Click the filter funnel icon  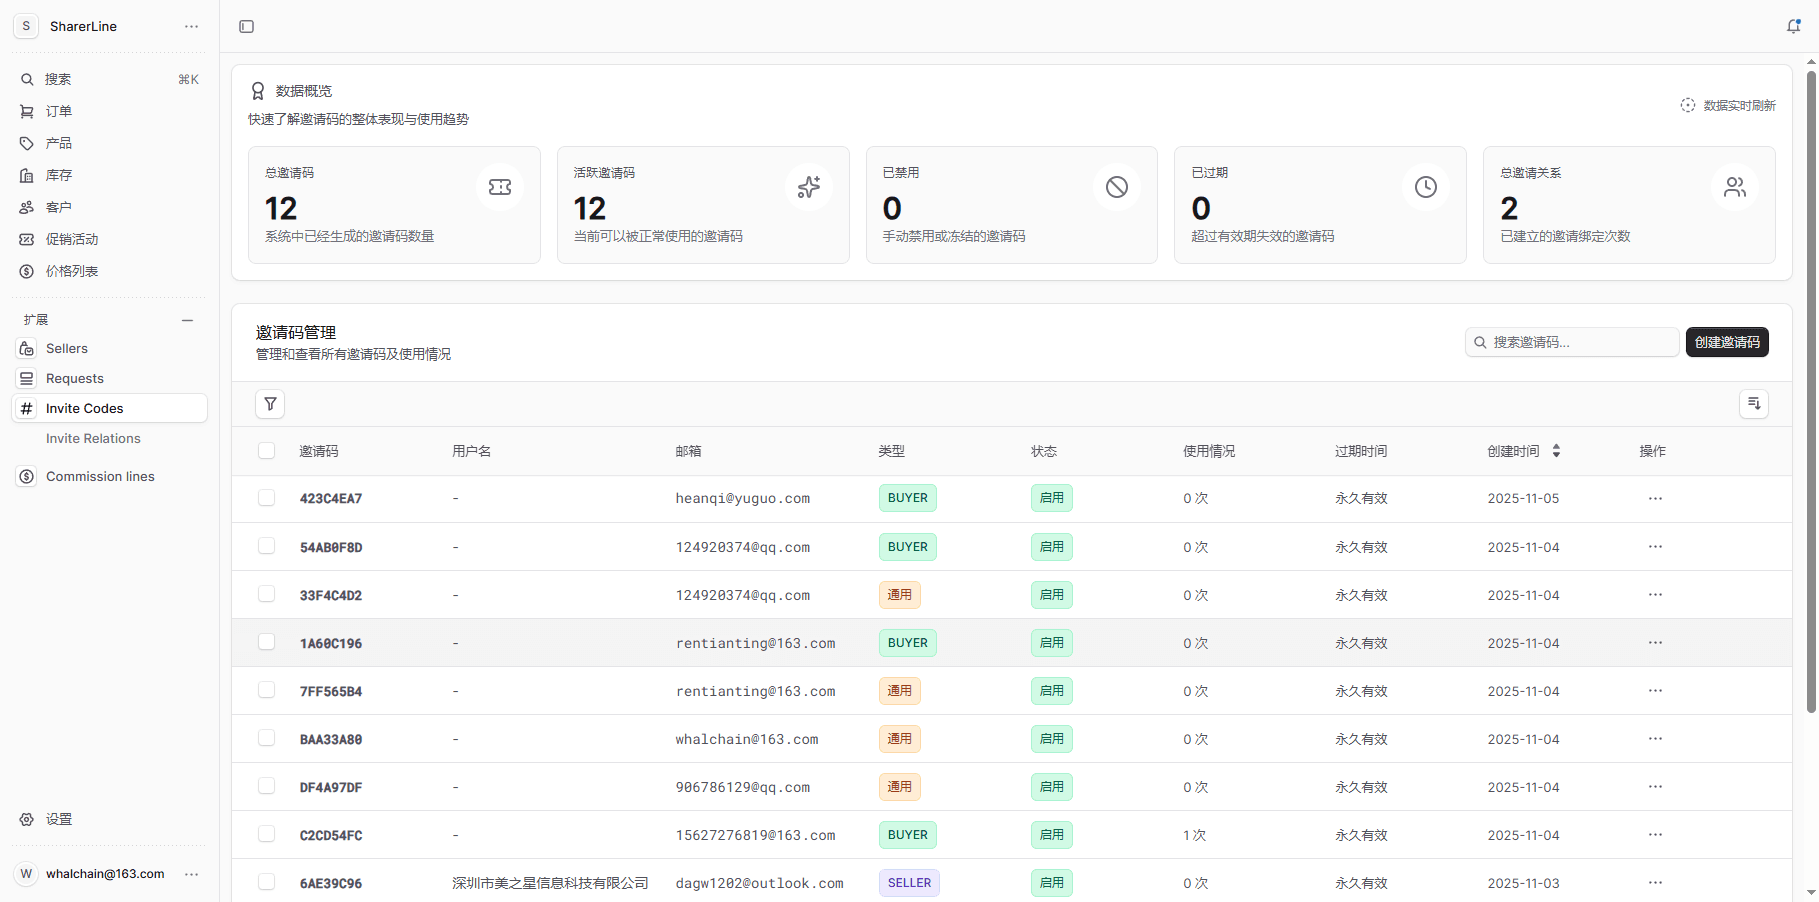click(270, 404)
